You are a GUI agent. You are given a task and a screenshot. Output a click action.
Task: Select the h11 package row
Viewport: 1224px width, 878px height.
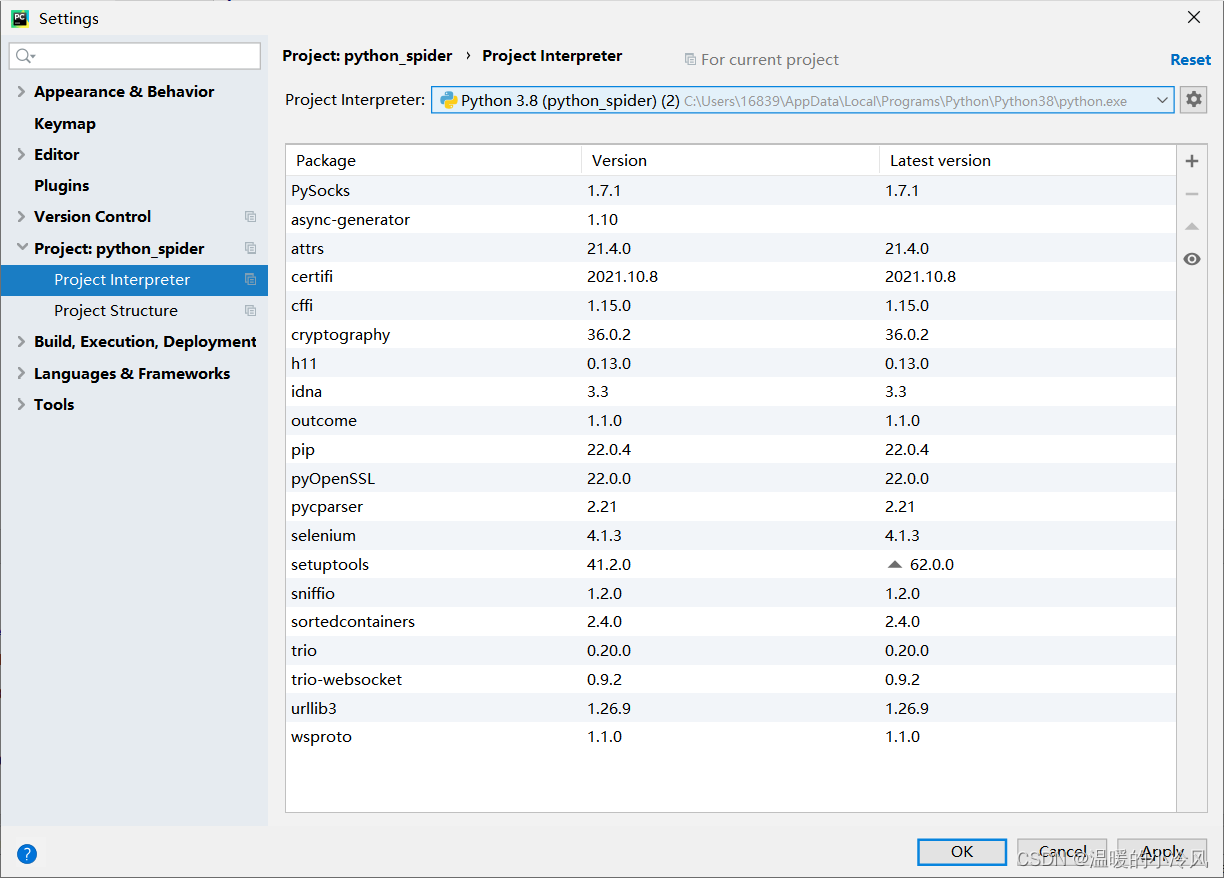coord(731,364)
